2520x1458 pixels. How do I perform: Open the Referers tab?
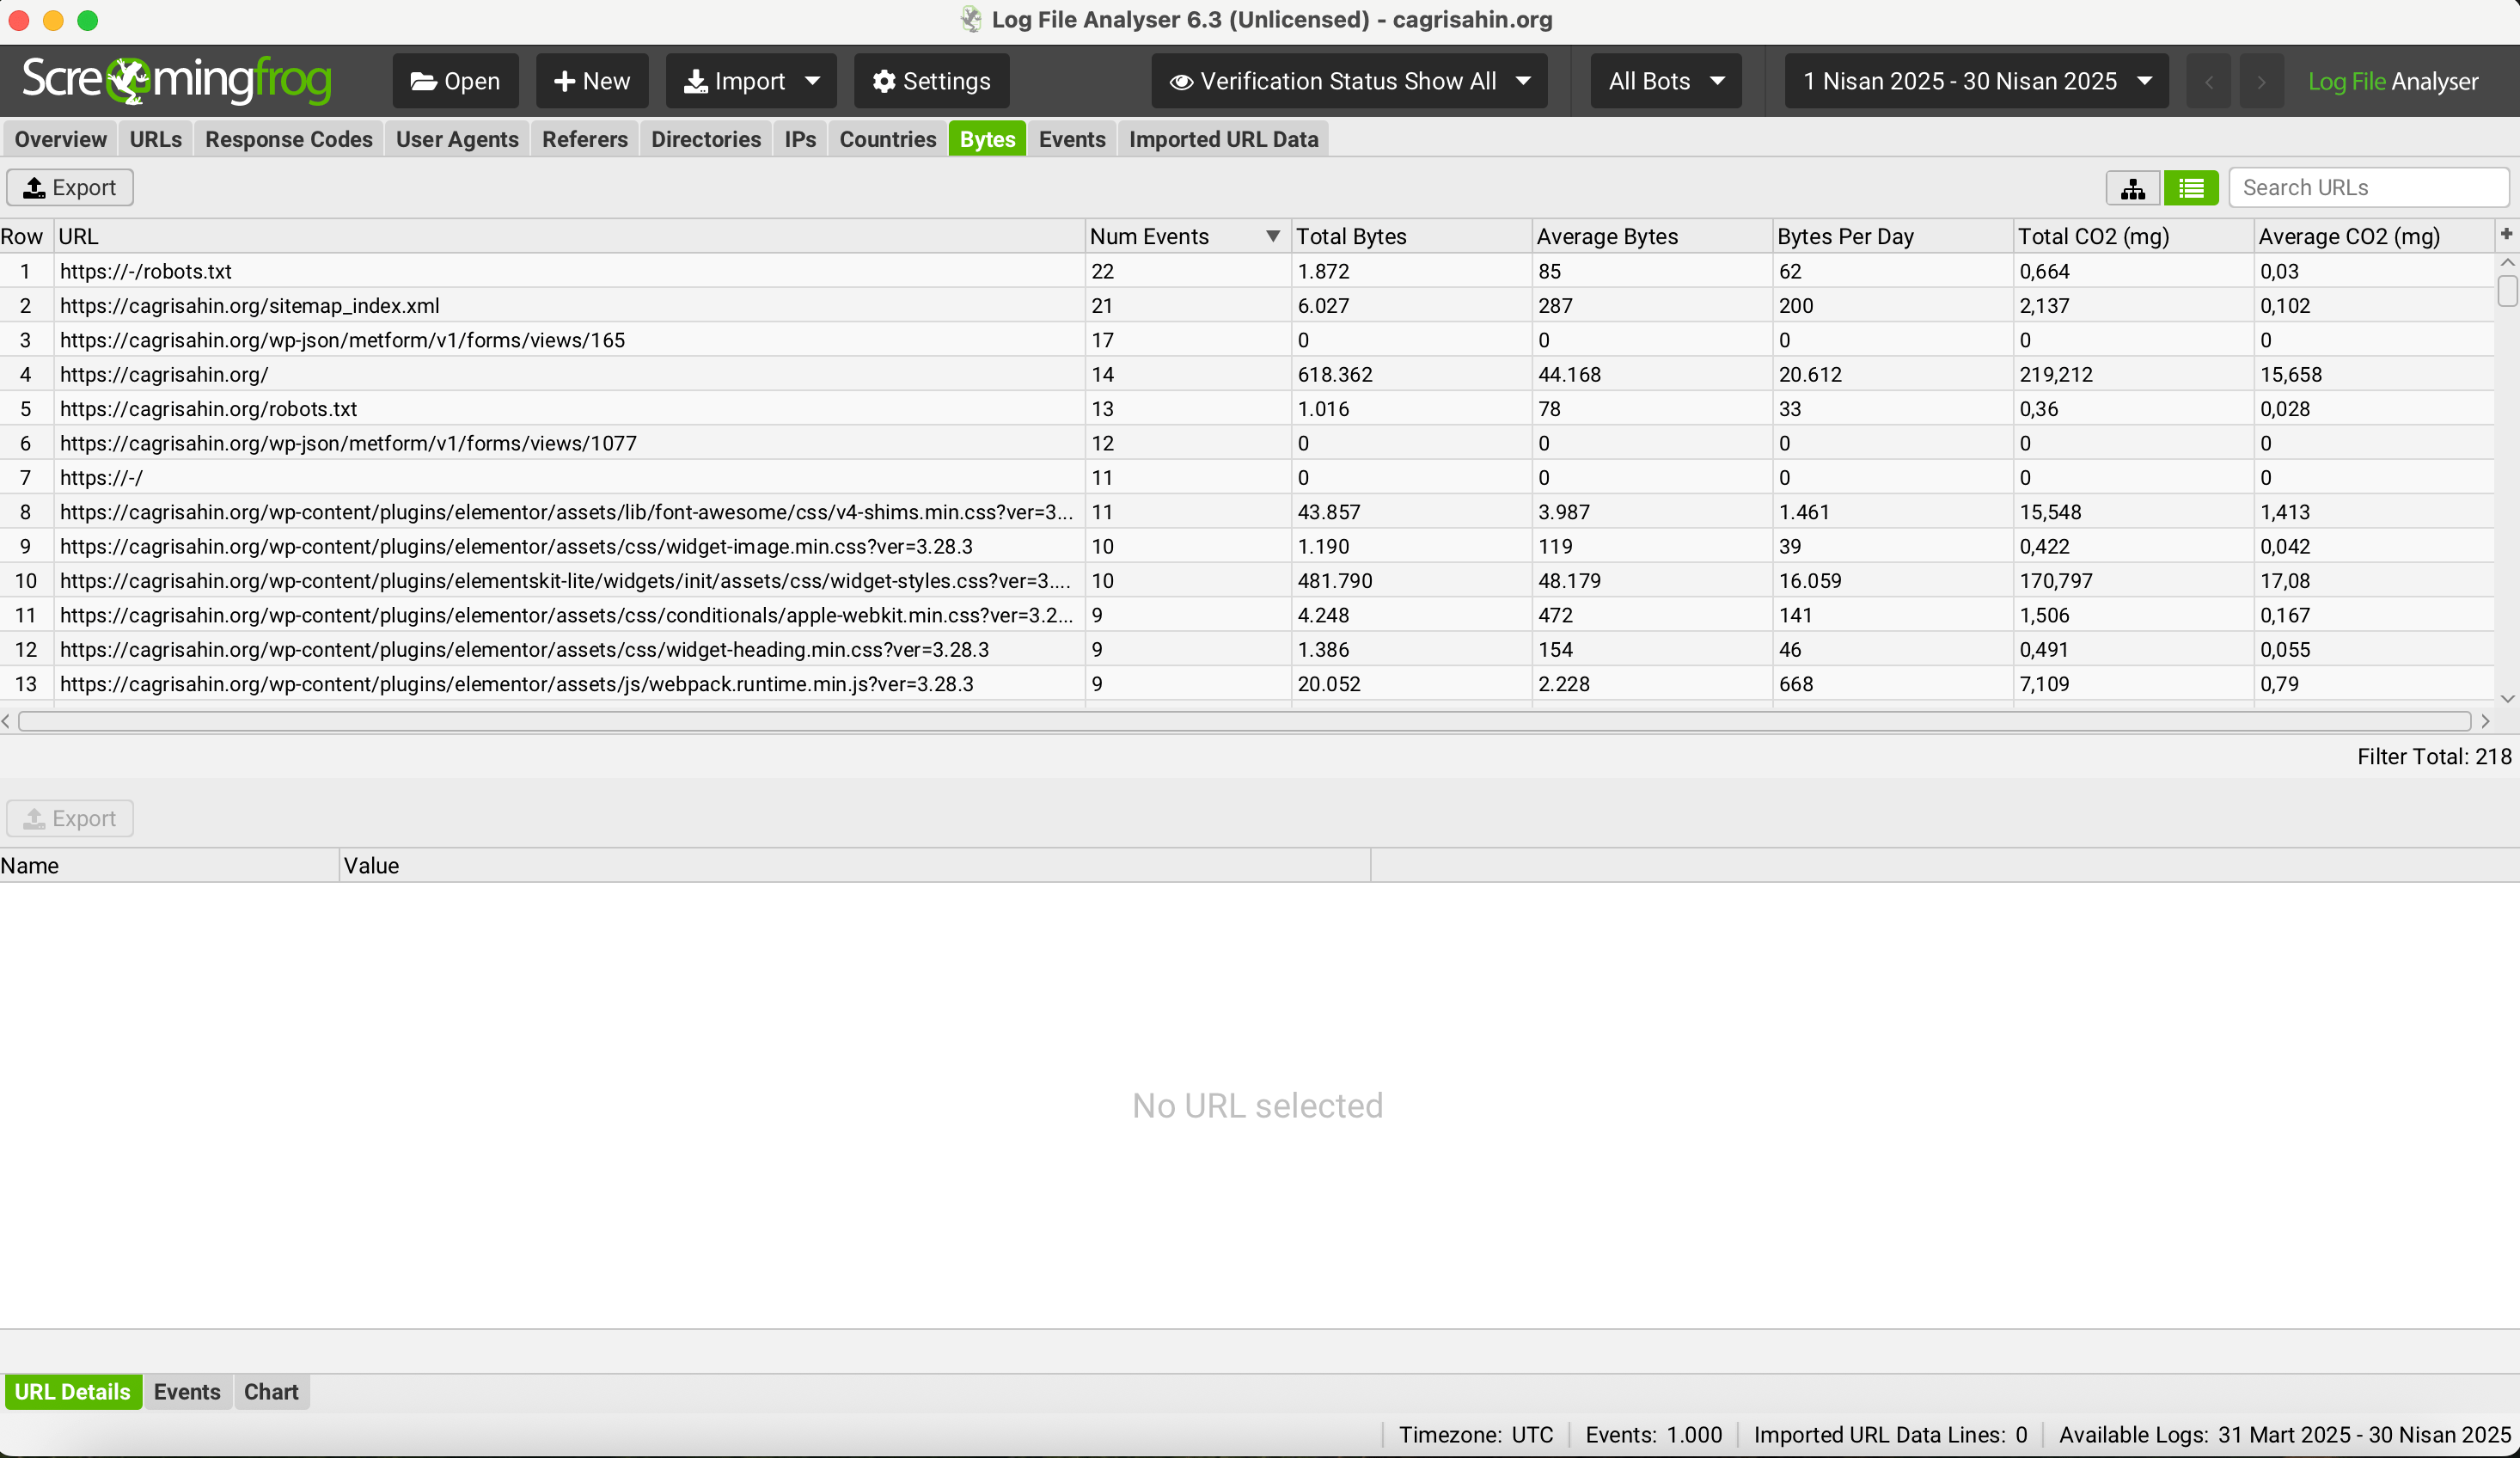click(585, 139)
